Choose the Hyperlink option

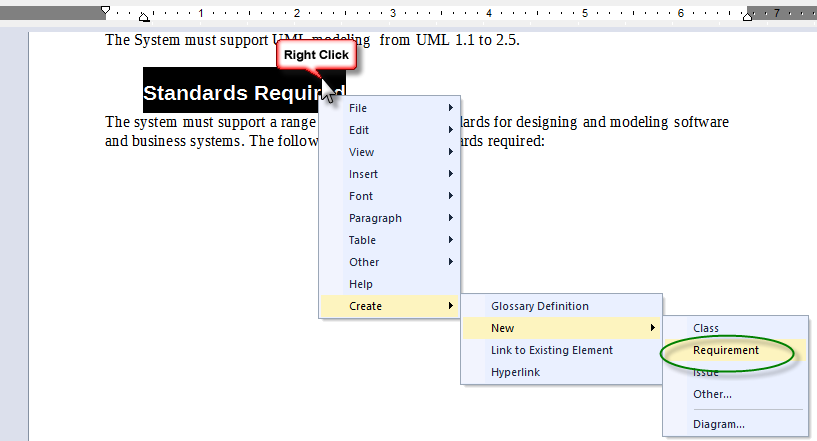pos(517,372)
